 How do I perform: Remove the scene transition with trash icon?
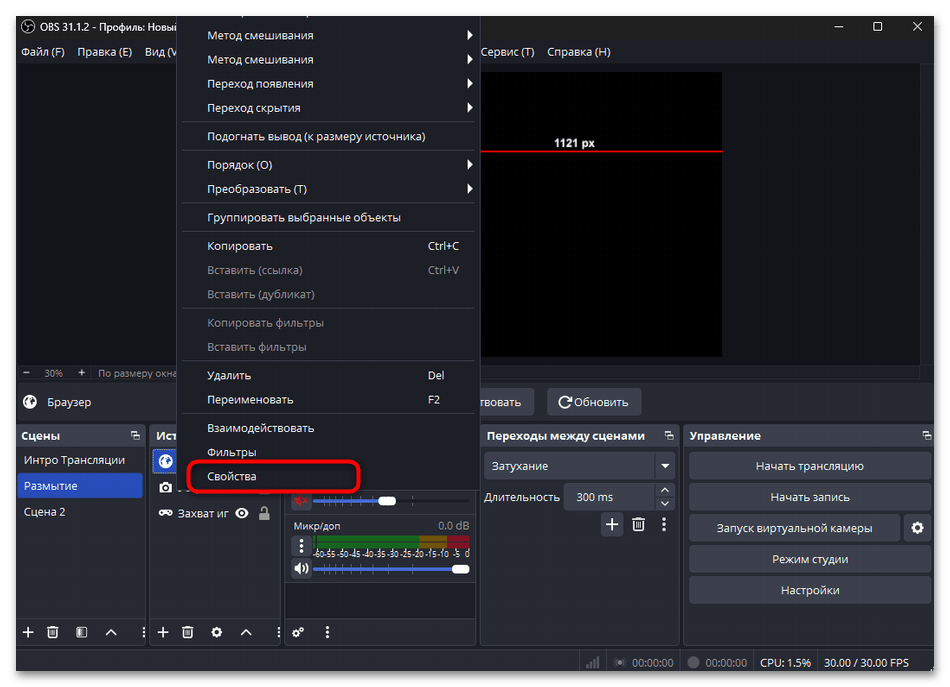638,524
